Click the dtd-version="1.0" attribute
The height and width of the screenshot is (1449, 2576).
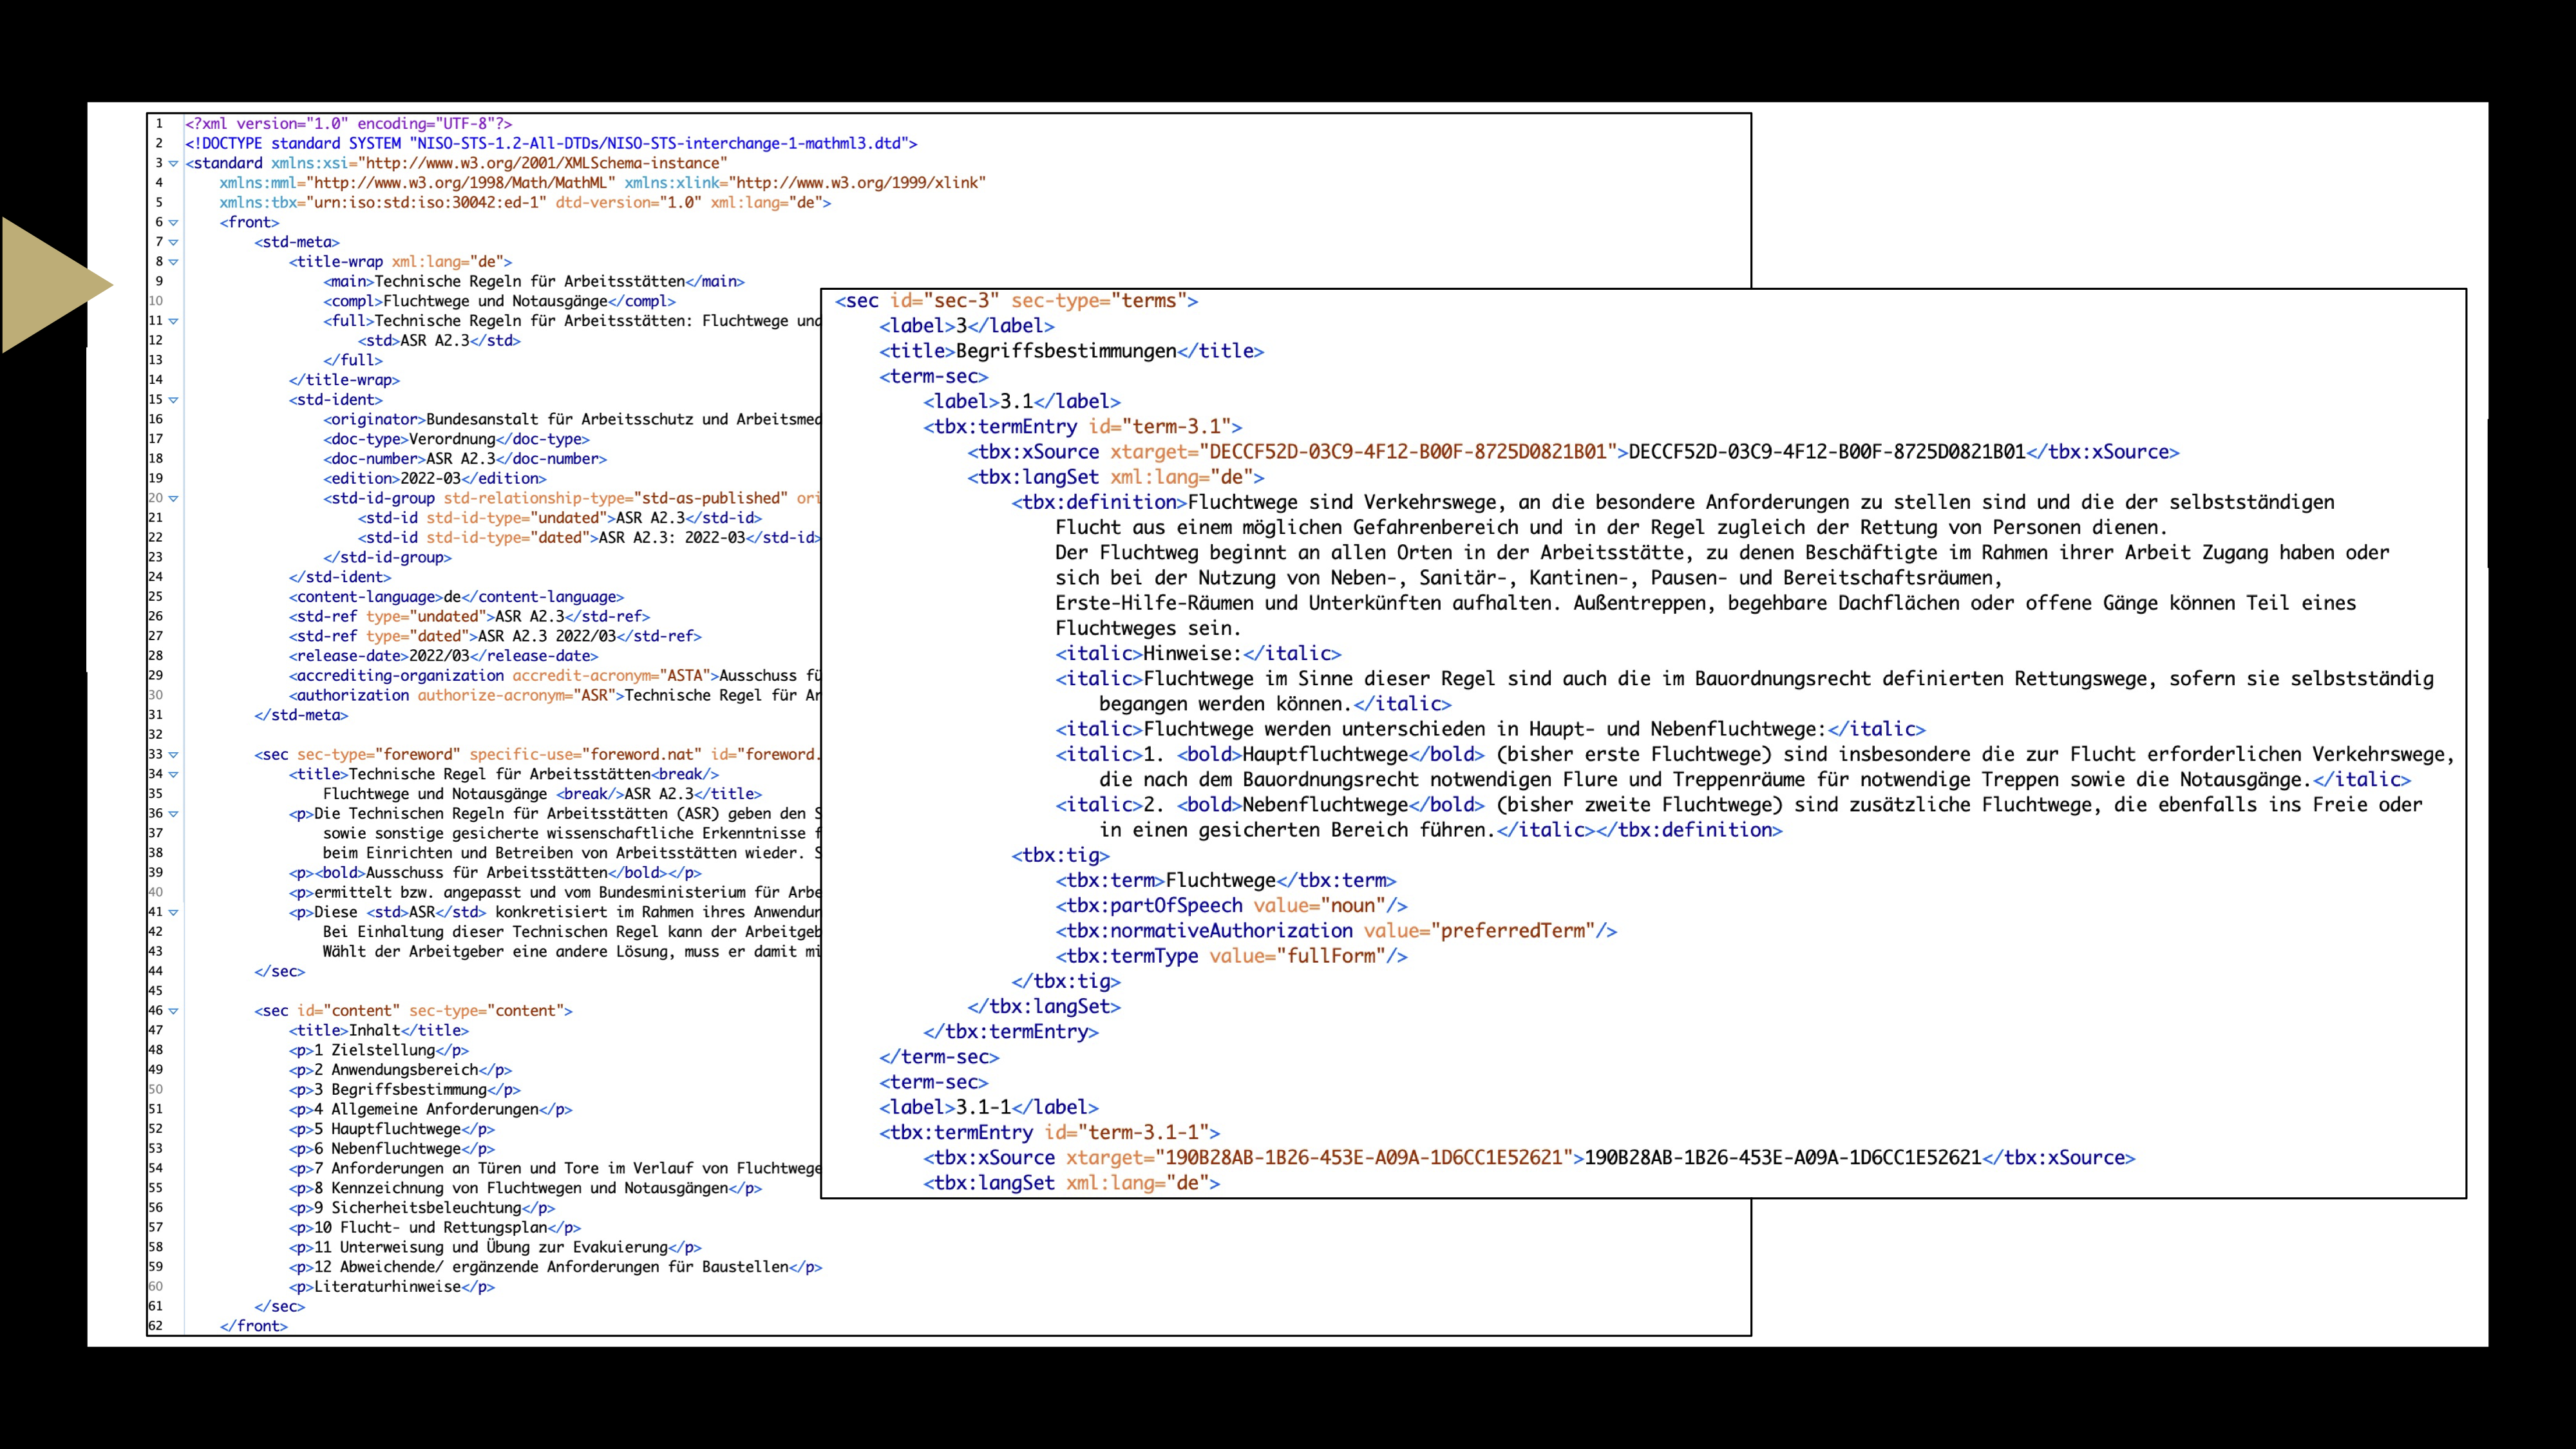(x=629, y=202)
